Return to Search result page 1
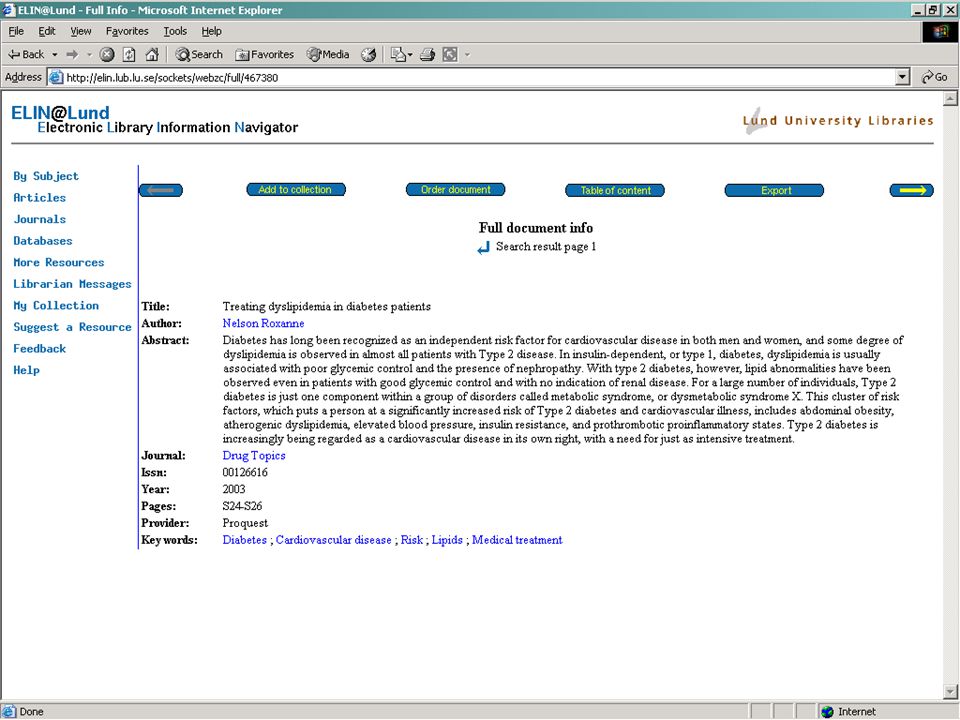Image resolution: width=960 pixels, height=720 pixels. 546,246
